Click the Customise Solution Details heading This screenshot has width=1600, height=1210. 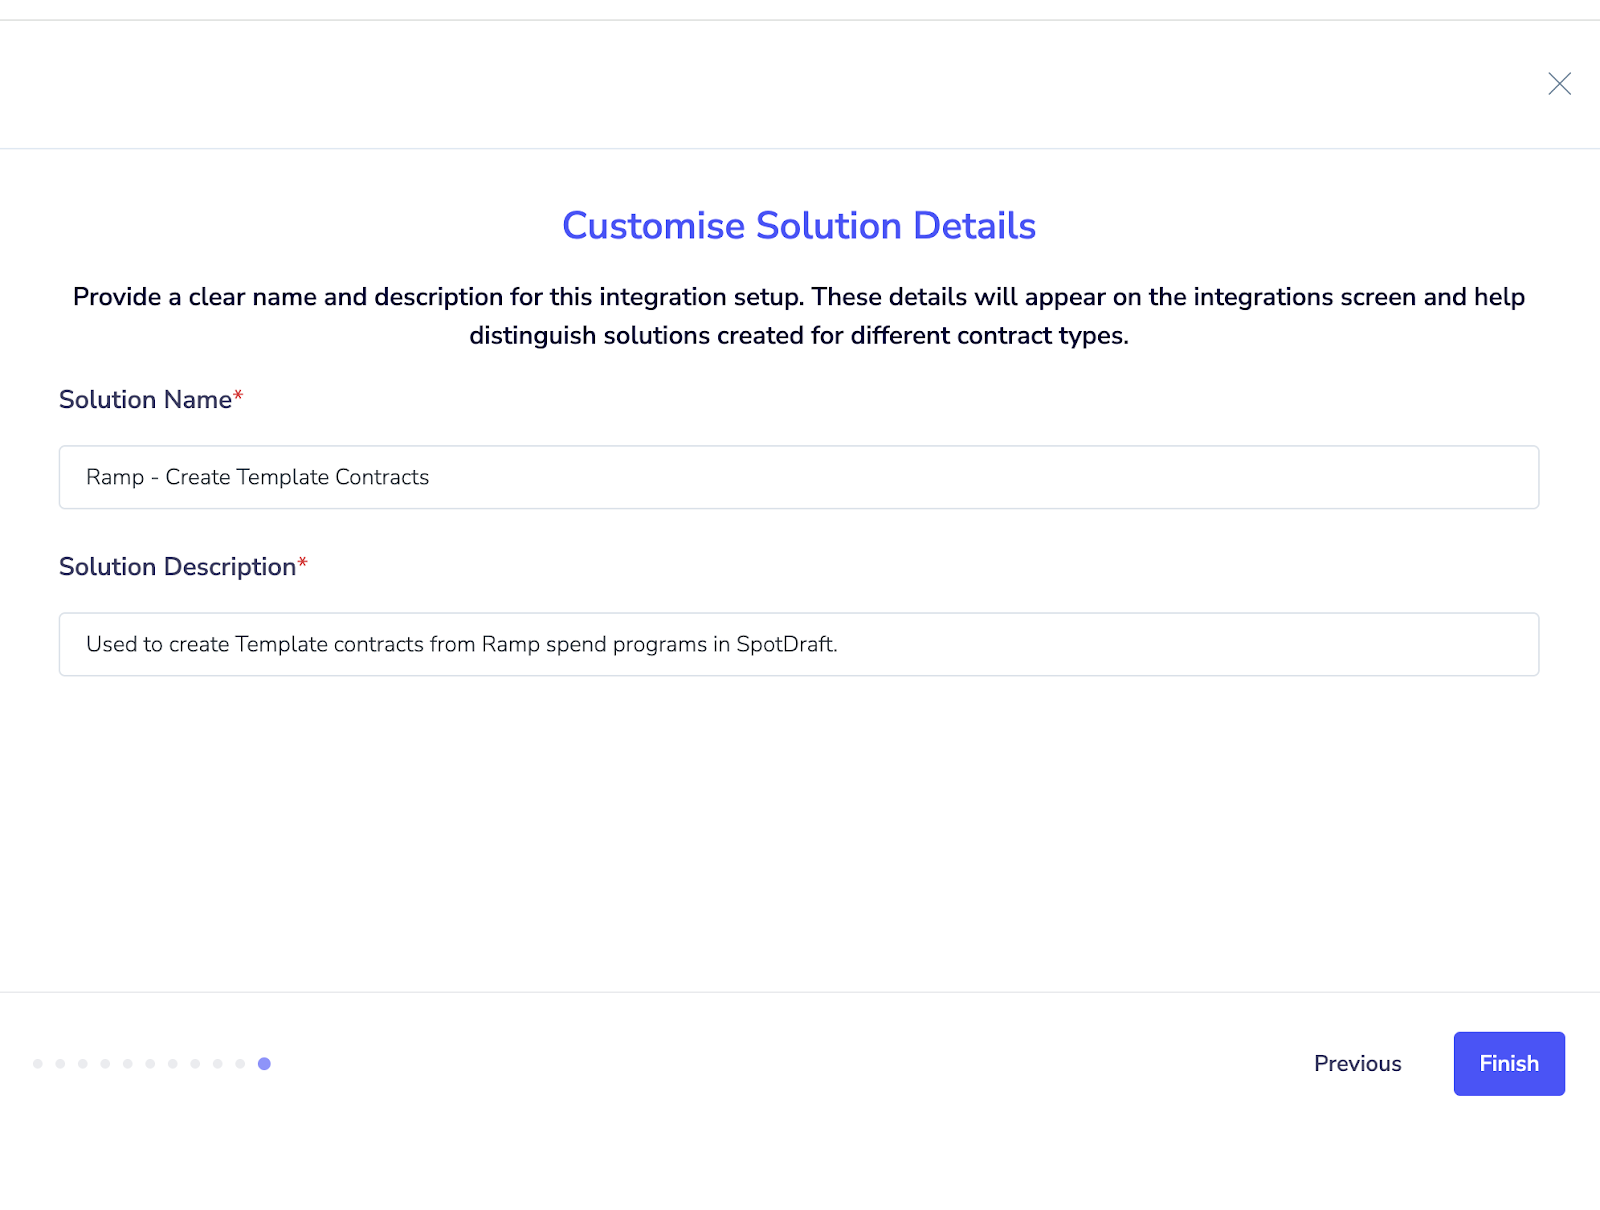[798, 226]
